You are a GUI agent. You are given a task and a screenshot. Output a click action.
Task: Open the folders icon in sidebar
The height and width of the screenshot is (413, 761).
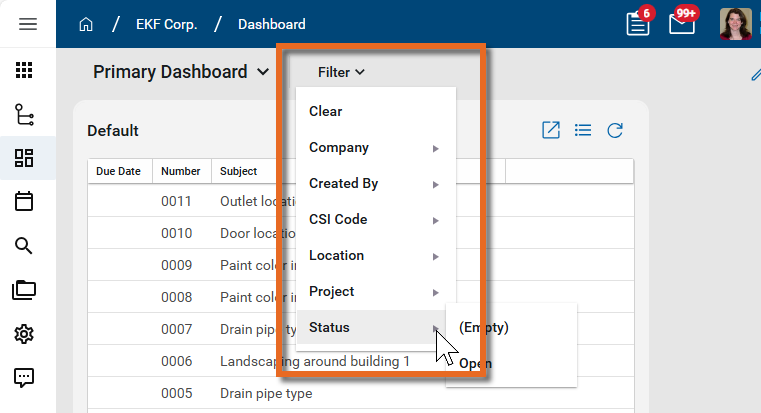(x=24, y=290)
